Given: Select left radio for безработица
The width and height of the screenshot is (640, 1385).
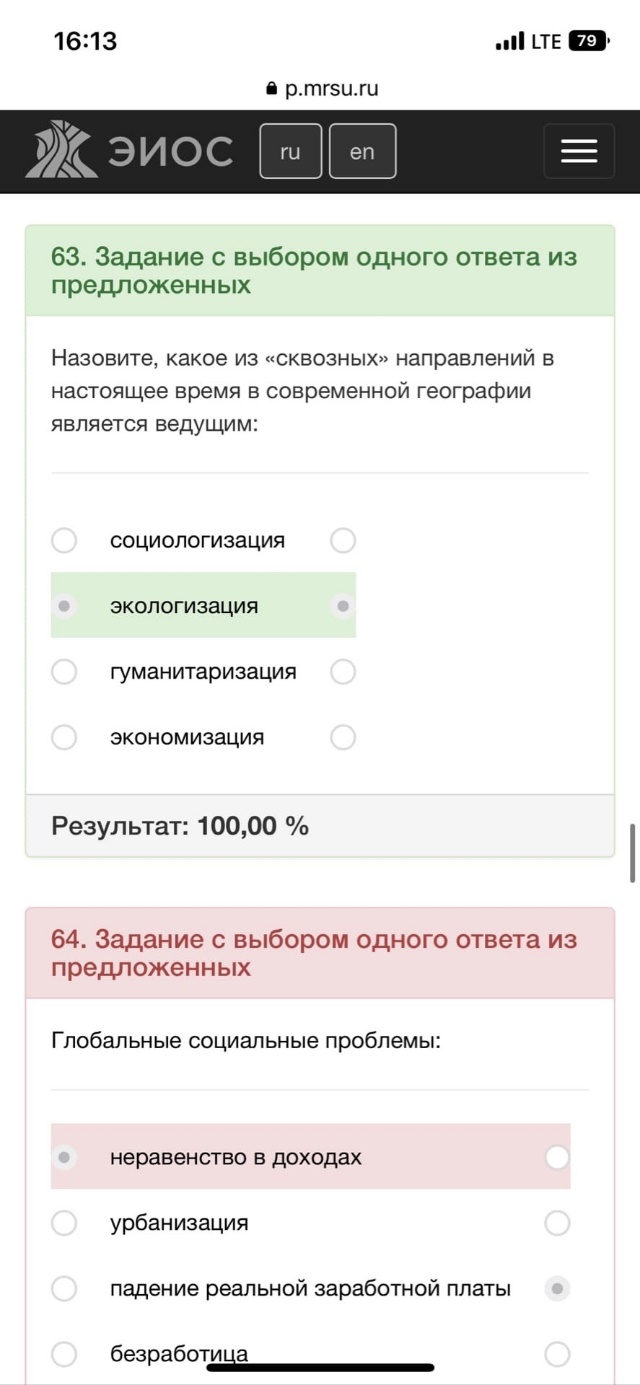Looking at the screenshot, I should pos(64,1354).
